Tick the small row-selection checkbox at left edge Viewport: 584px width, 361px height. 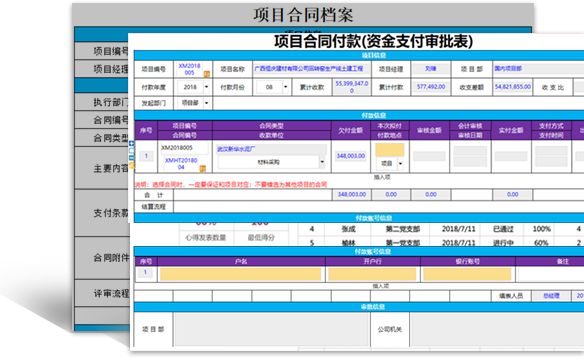(x=131, y=151)
